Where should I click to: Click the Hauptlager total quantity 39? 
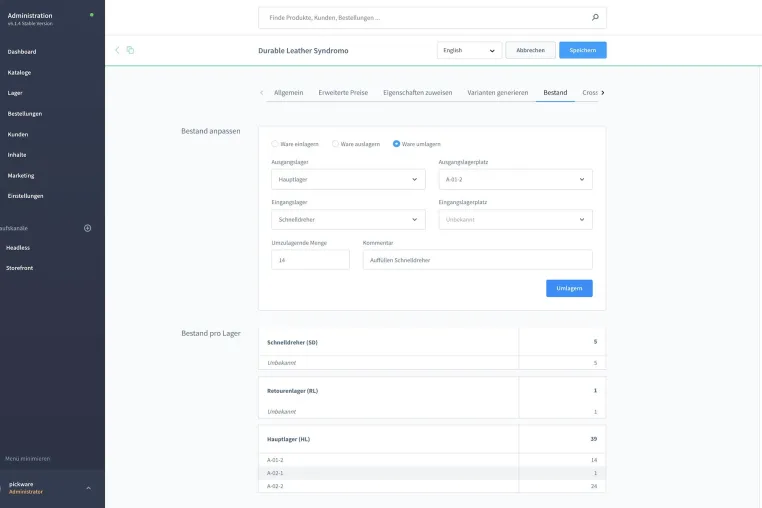[593, 439]
